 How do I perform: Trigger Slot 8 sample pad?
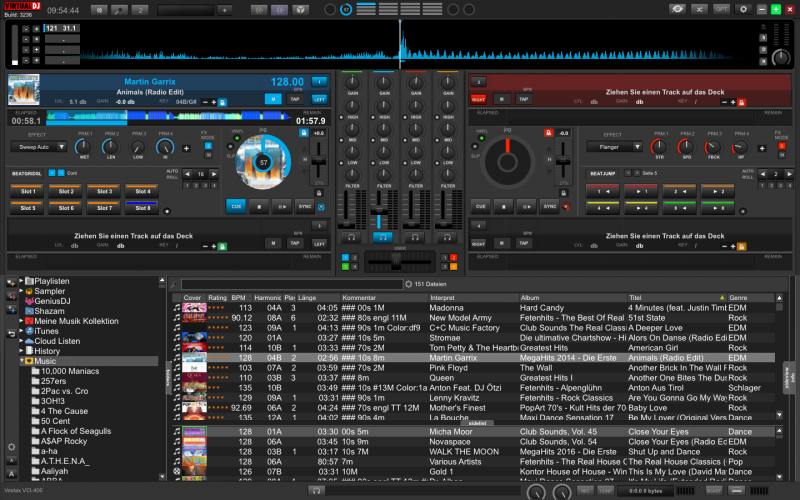141,208
